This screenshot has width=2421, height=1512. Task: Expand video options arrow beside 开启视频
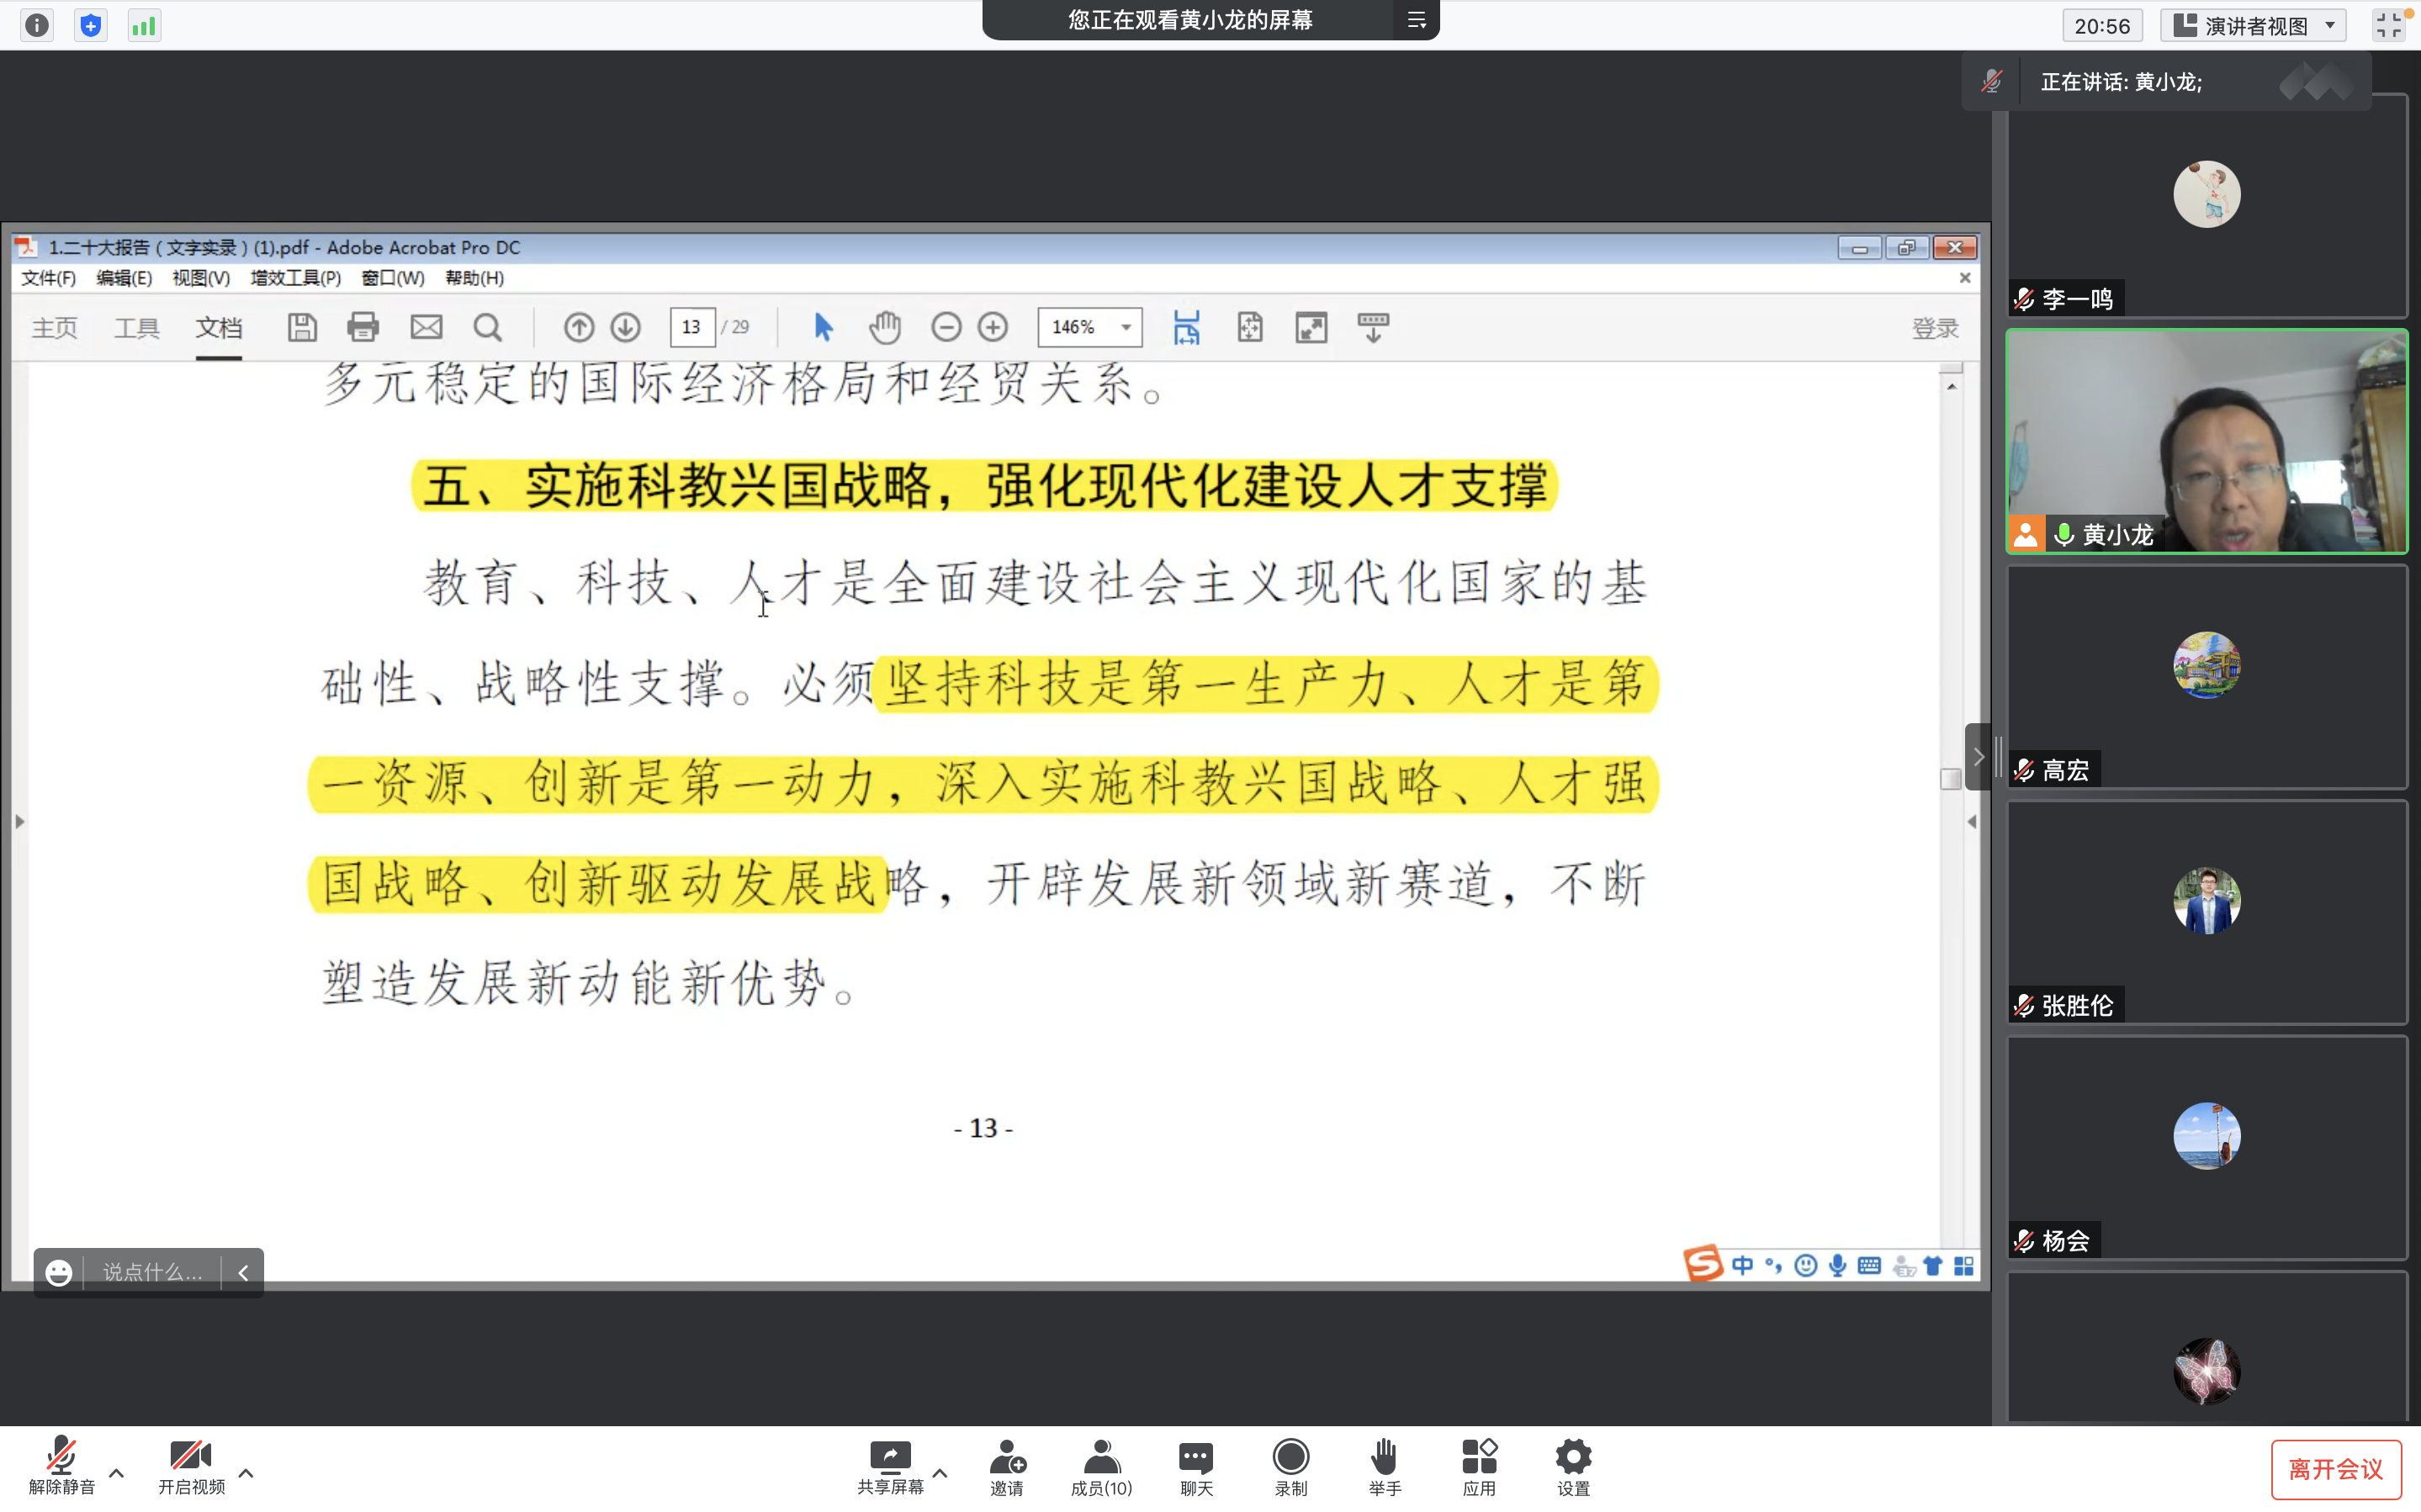tap(246, 1473)
